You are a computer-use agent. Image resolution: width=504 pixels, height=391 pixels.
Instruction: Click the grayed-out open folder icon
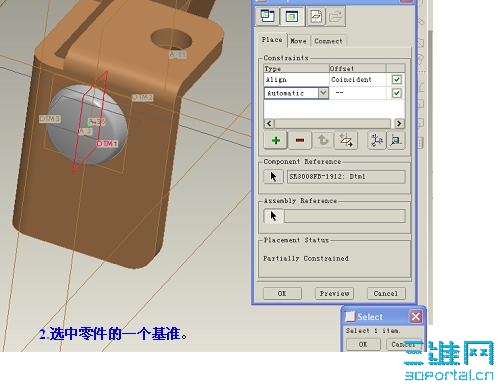tap(335, 16)
